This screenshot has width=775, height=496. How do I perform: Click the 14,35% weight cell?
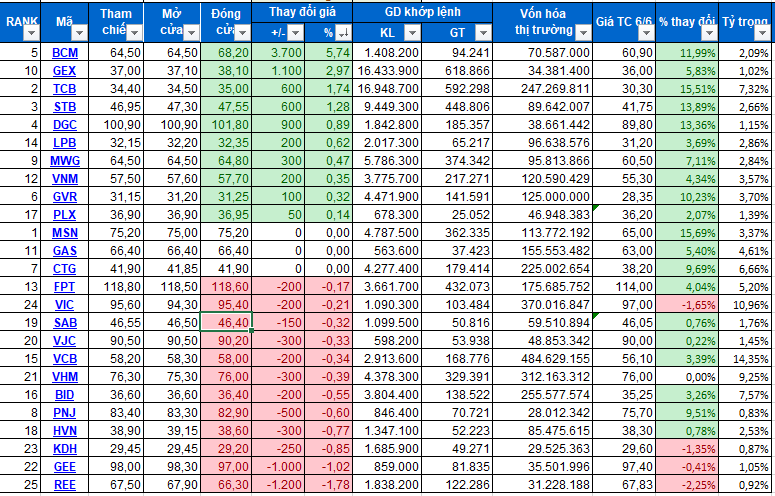[x=747, y=359]
